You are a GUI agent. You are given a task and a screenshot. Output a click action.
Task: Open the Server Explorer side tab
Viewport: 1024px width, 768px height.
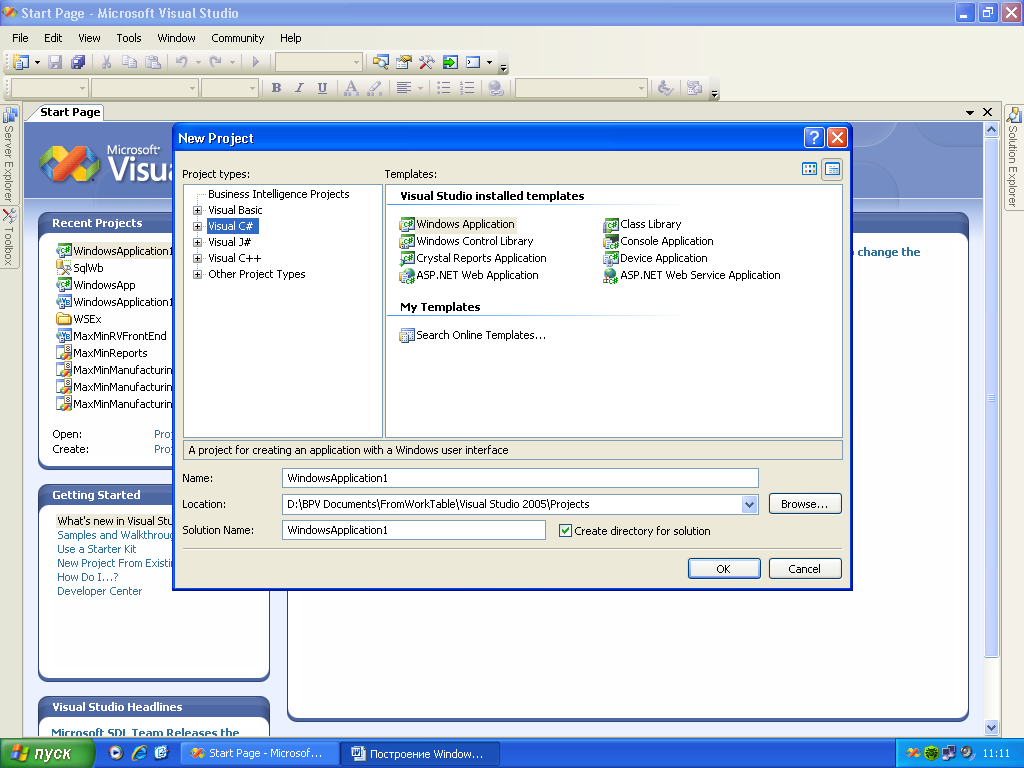(x=9, y=154)
